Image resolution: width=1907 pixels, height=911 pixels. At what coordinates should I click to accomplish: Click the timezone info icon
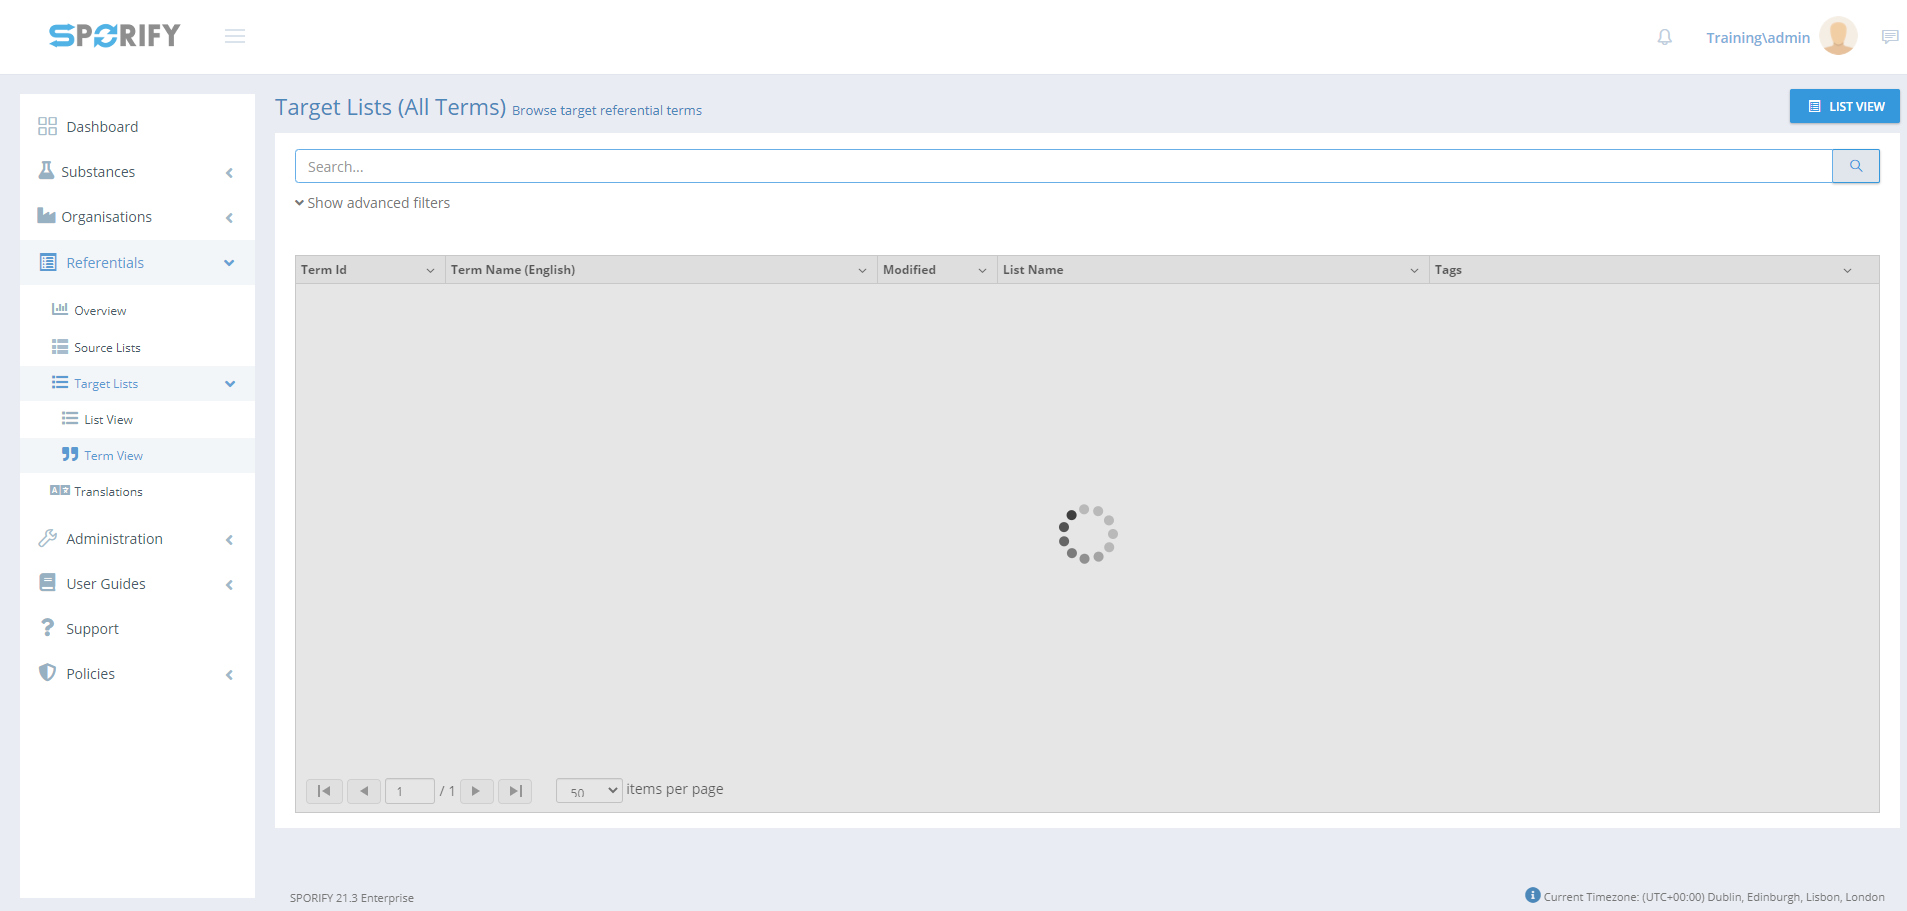tap(1532, 895)
